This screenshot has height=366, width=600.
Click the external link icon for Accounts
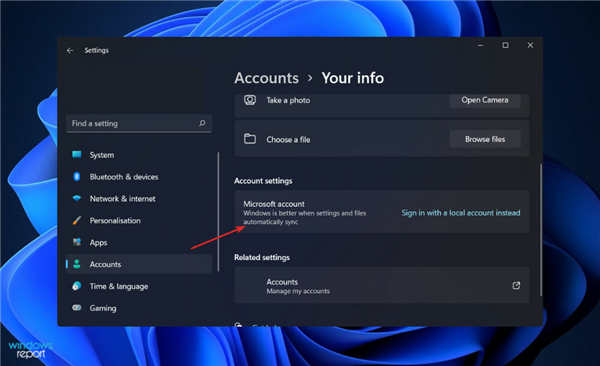tap(516, 286)
